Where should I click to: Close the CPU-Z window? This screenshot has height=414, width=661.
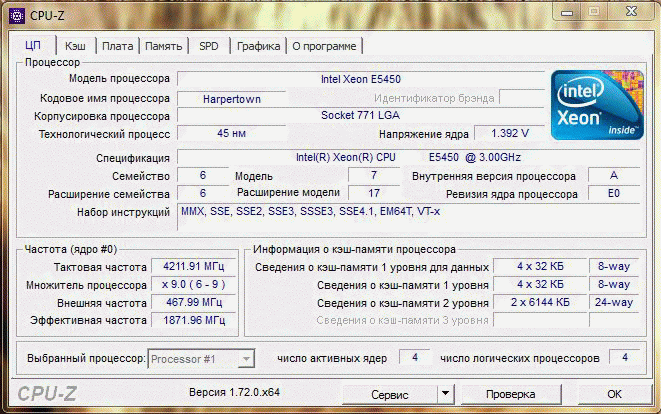(x=631, y=12)
